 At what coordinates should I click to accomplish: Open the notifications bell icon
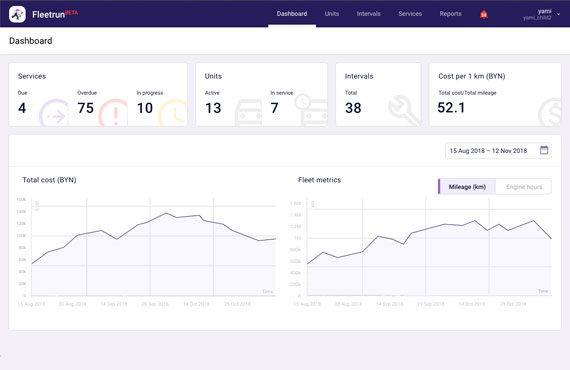tap(483, 14)
